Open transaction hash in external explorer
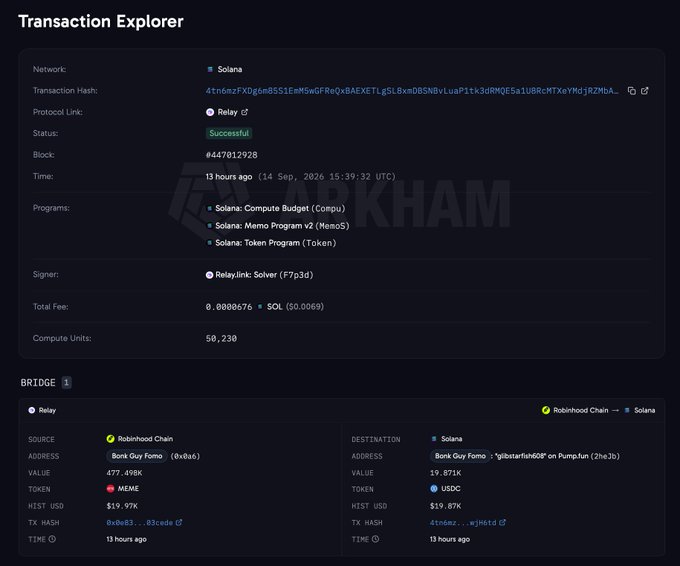Screen dimensions: 680x566 pyautogui.click(x=645, y=91)
